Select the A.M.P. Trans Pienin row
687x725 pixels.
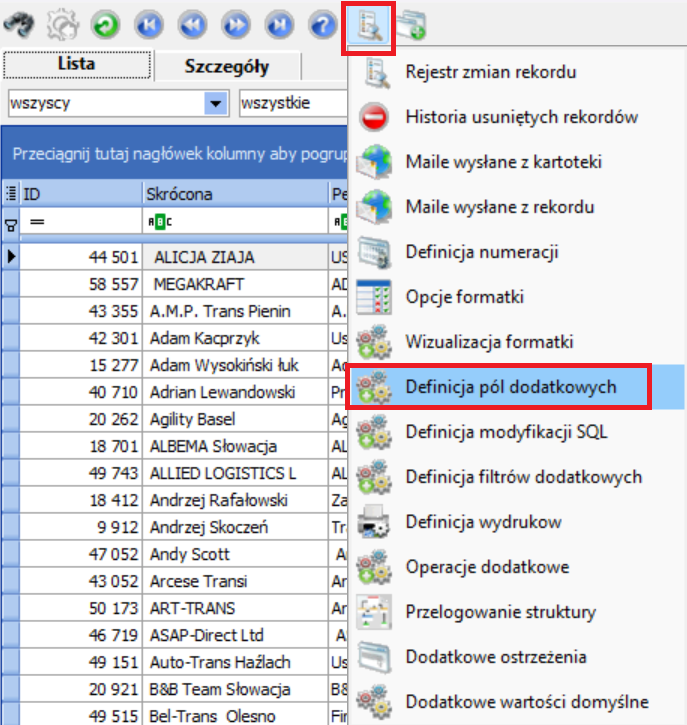(x=175, y=311)
